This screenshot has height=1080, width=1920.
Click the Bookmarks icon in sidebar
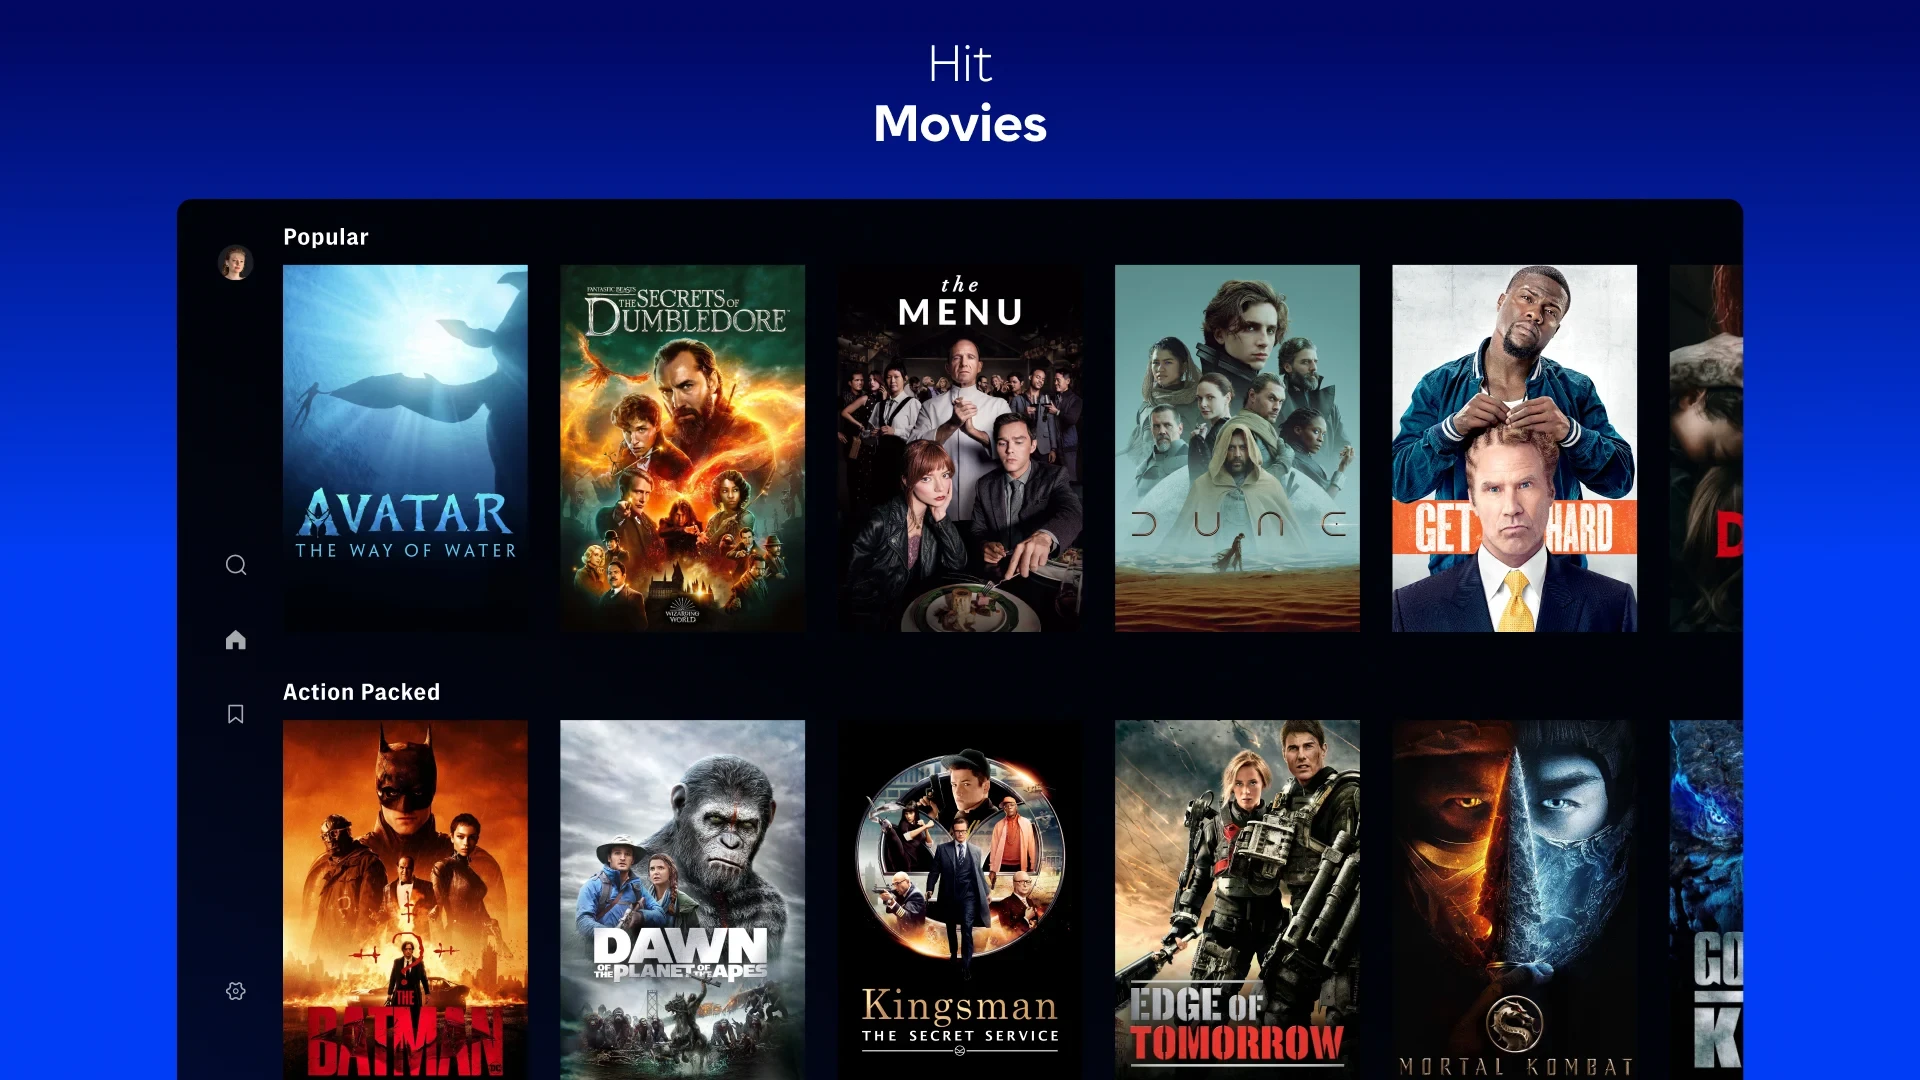235,713
